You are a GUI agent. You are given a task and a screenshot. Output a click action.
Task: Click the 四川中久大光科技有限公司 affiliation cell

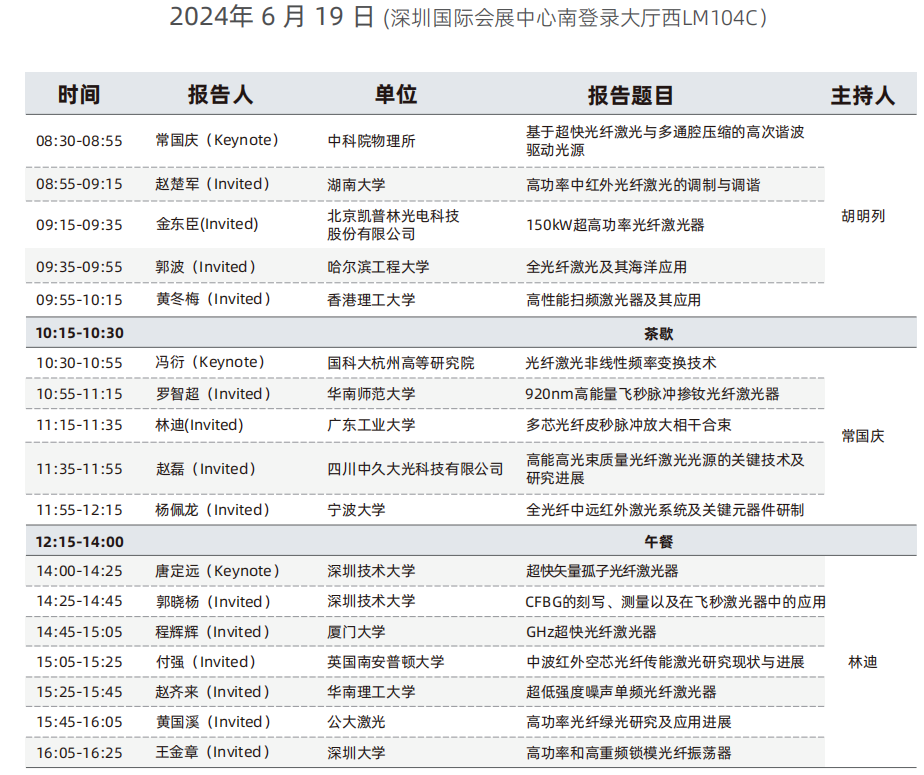415,469
